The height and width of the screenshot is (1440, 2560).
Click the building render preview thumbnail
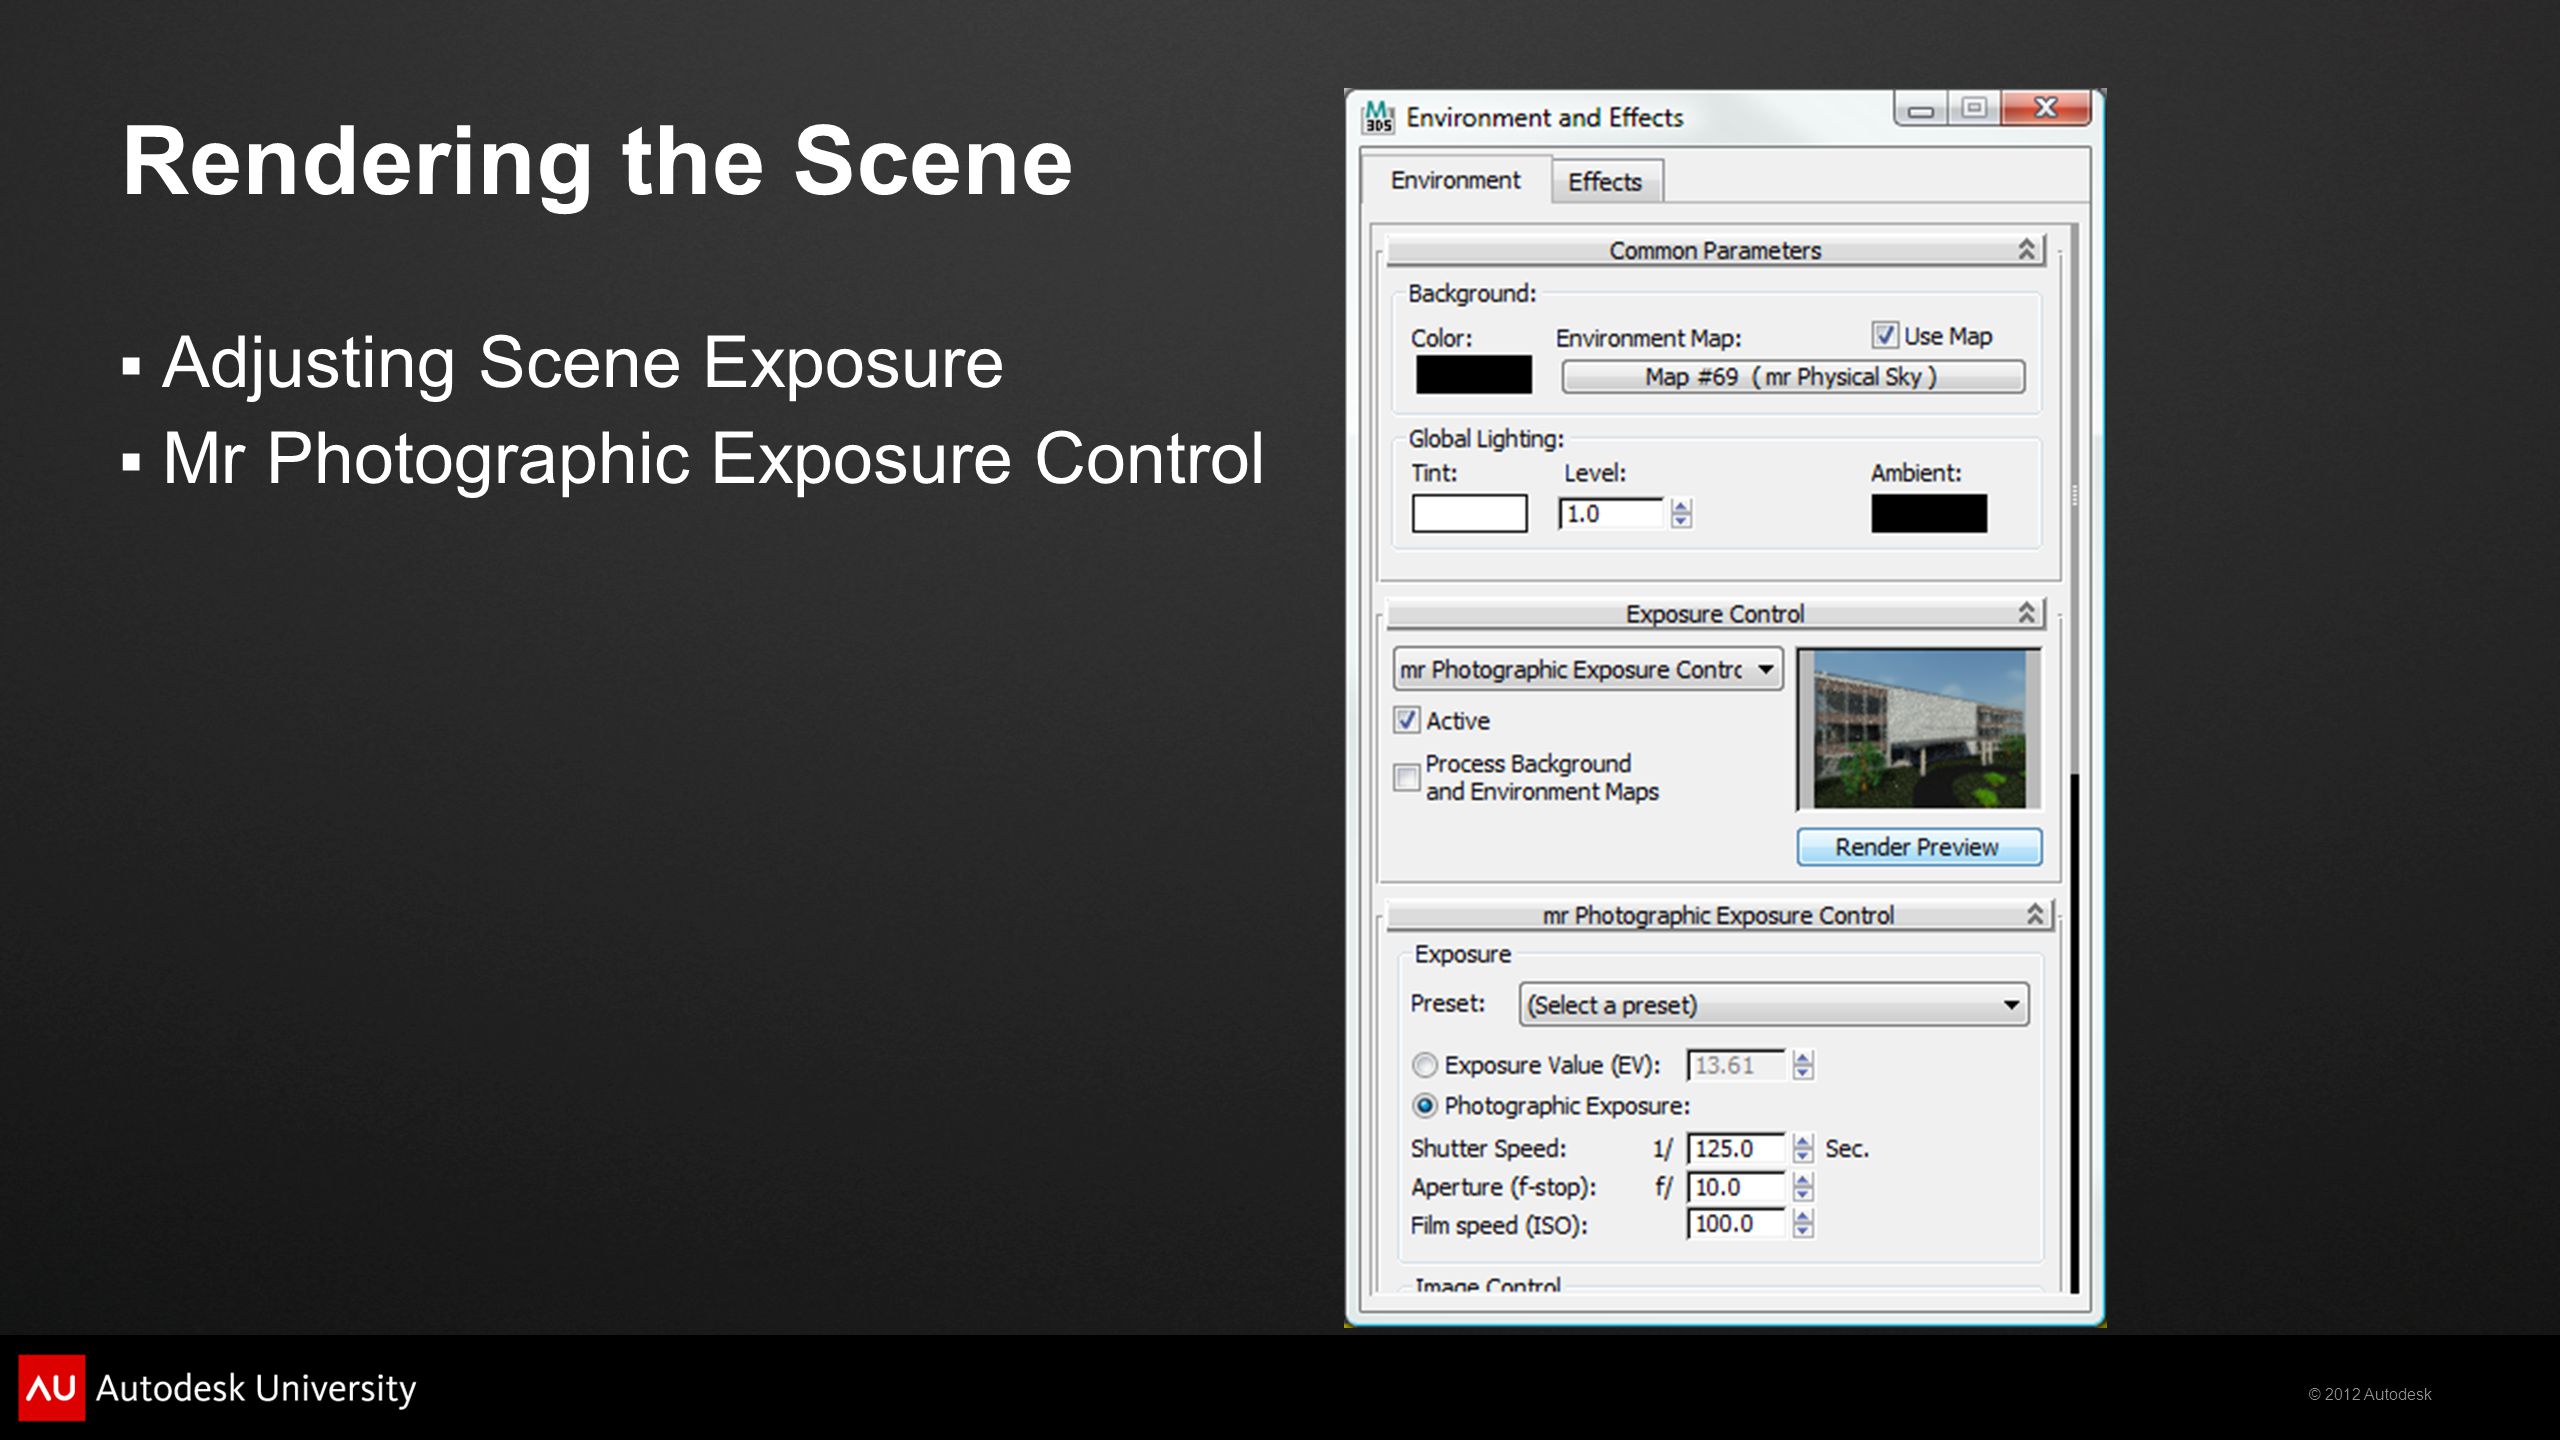pyautogui.click(x=1919, y=729)
